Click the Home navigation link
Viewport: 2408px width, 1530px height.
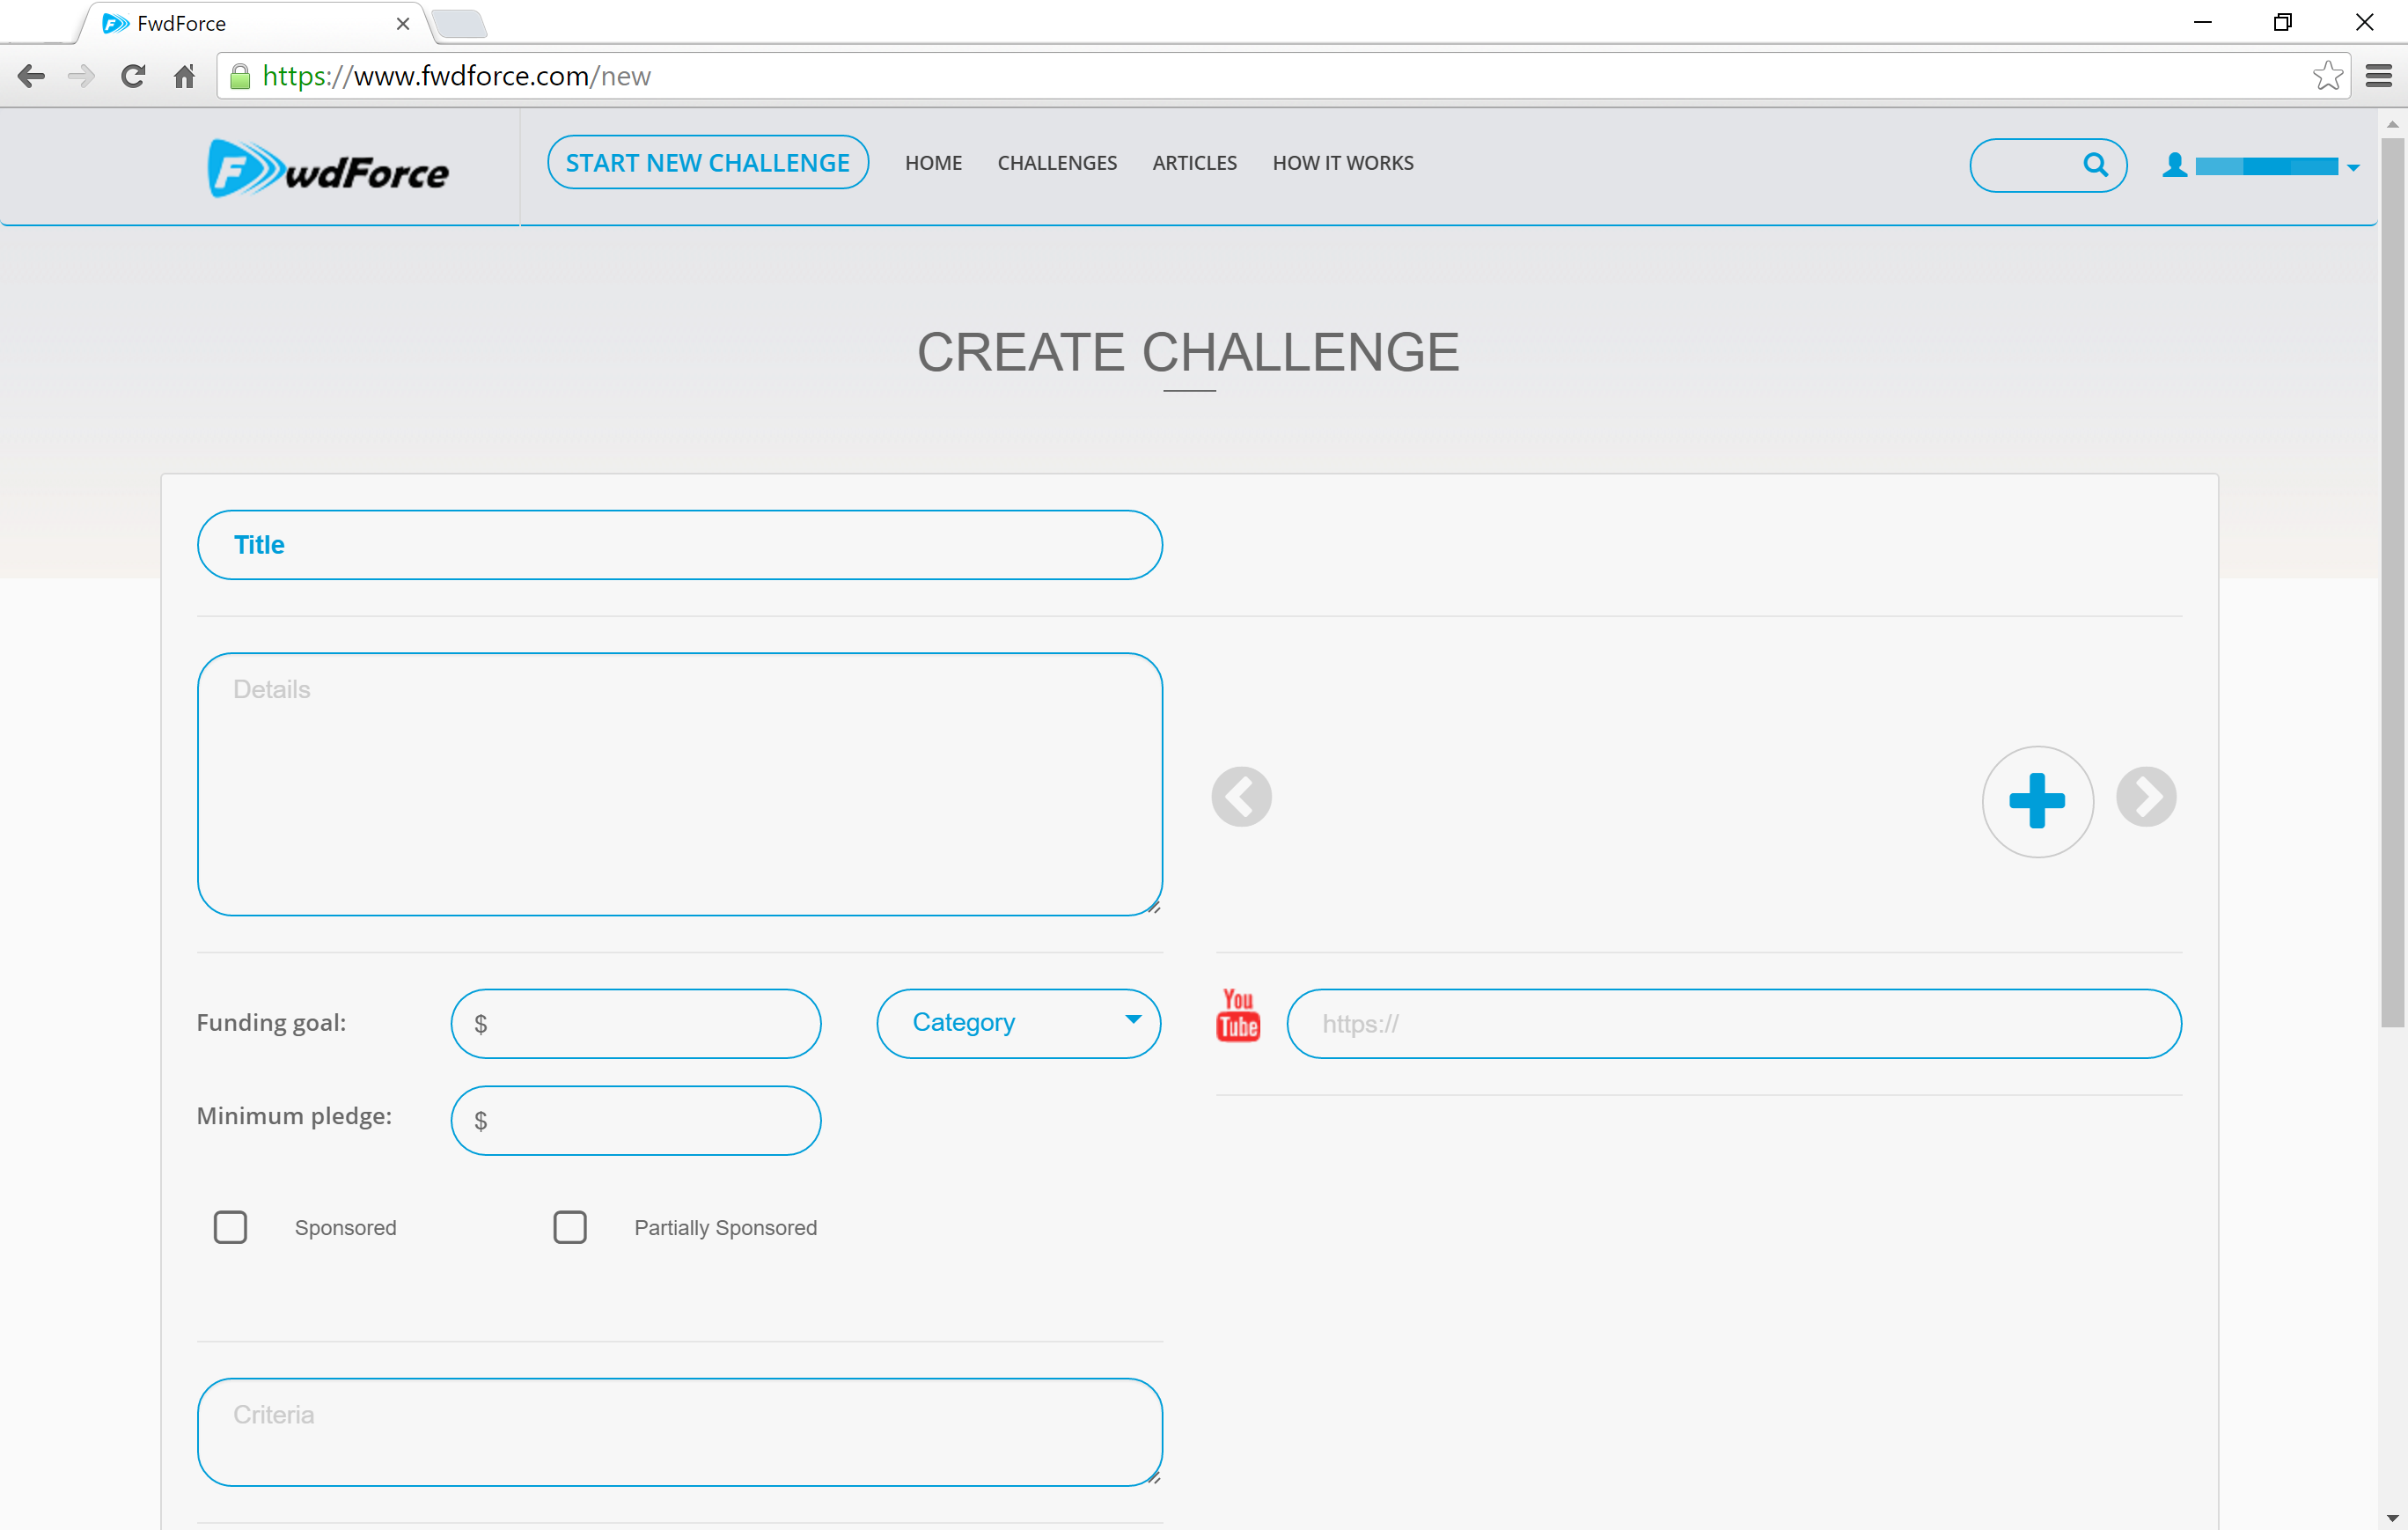(x=933, y=163)
